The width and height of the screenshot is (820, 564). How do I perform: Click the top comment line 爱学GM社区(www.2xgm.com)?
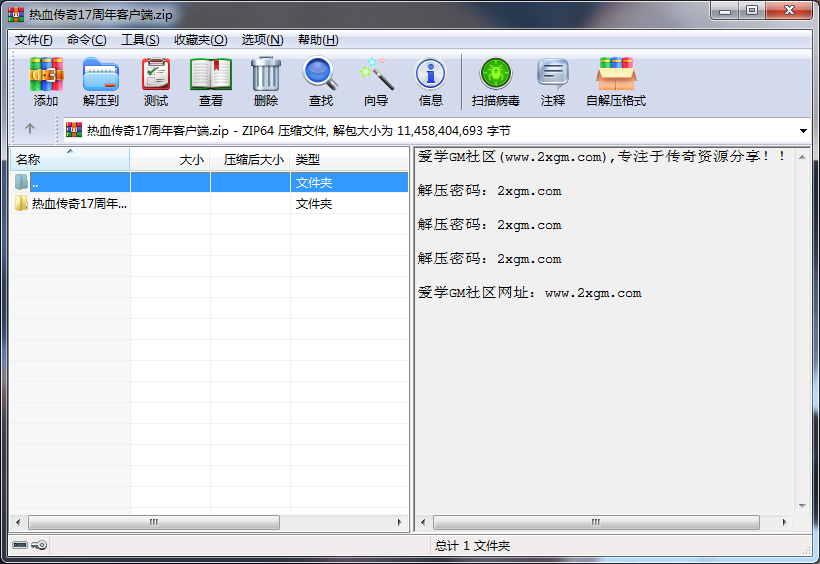point(601,156)
